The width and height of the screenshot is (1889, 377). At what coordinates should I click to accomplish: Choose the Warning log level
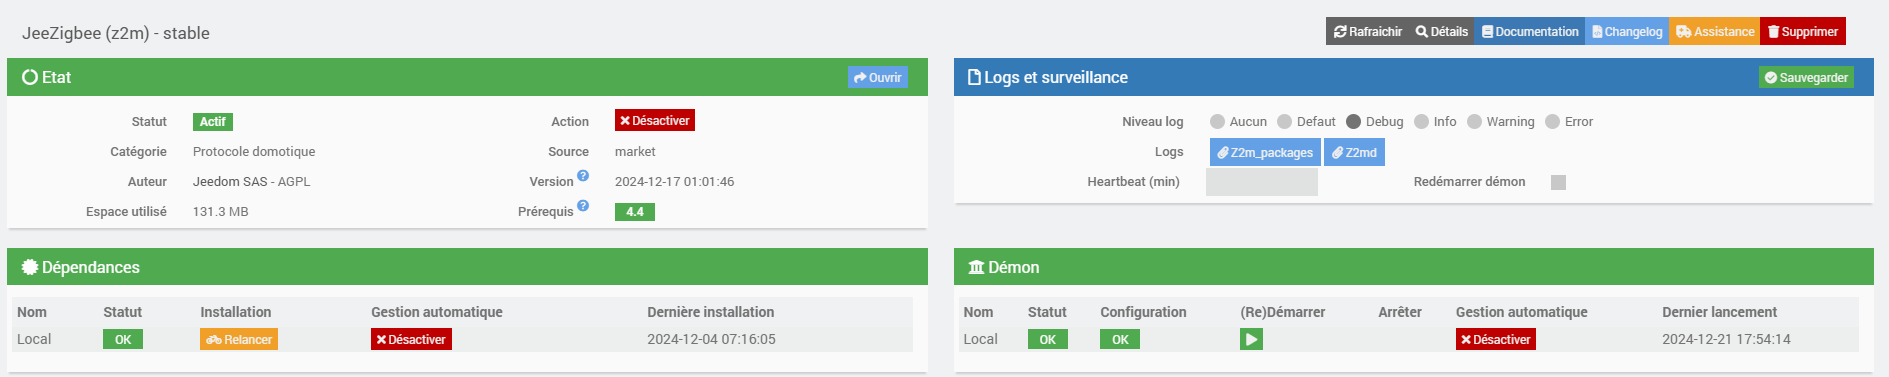[x=1474, y=121]
